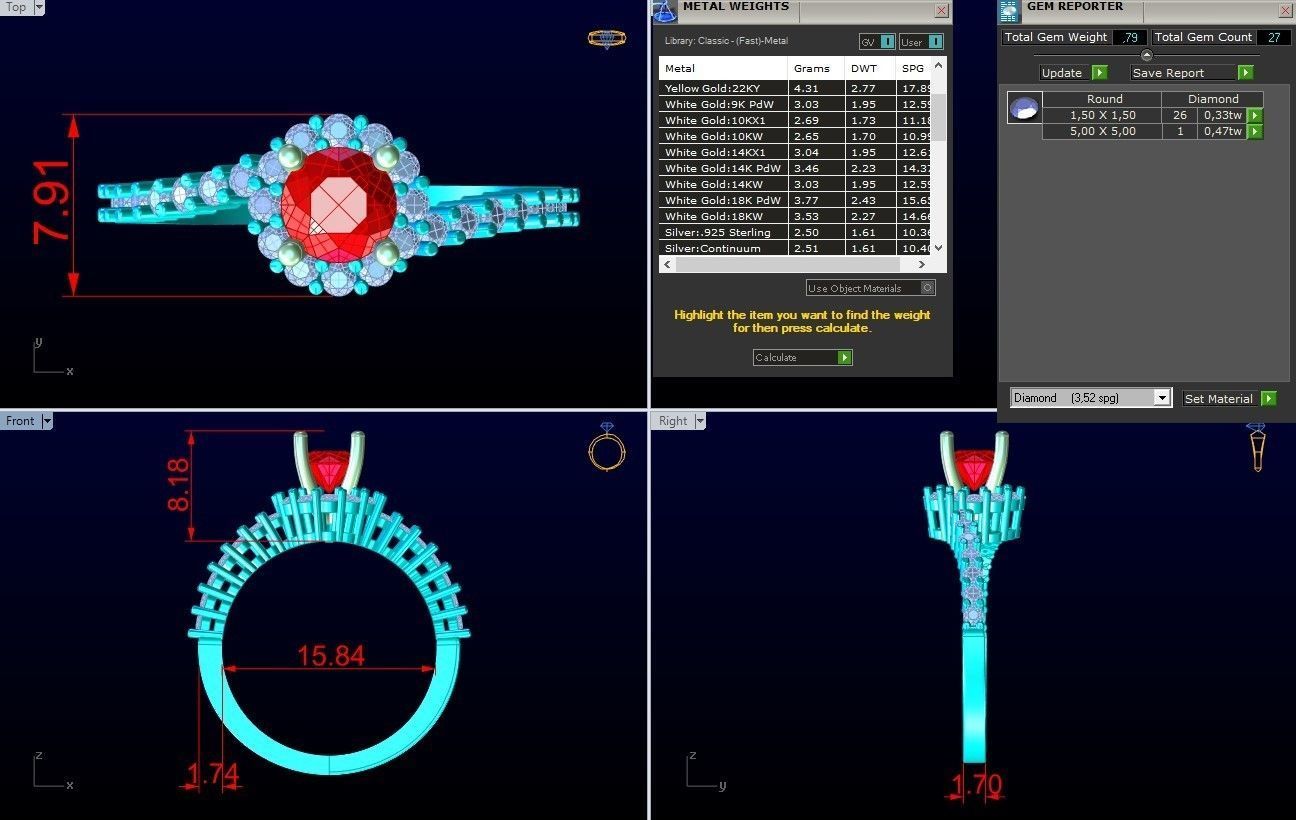
Task: Click the Update button in Gem Reporter
Action: 1073,72
